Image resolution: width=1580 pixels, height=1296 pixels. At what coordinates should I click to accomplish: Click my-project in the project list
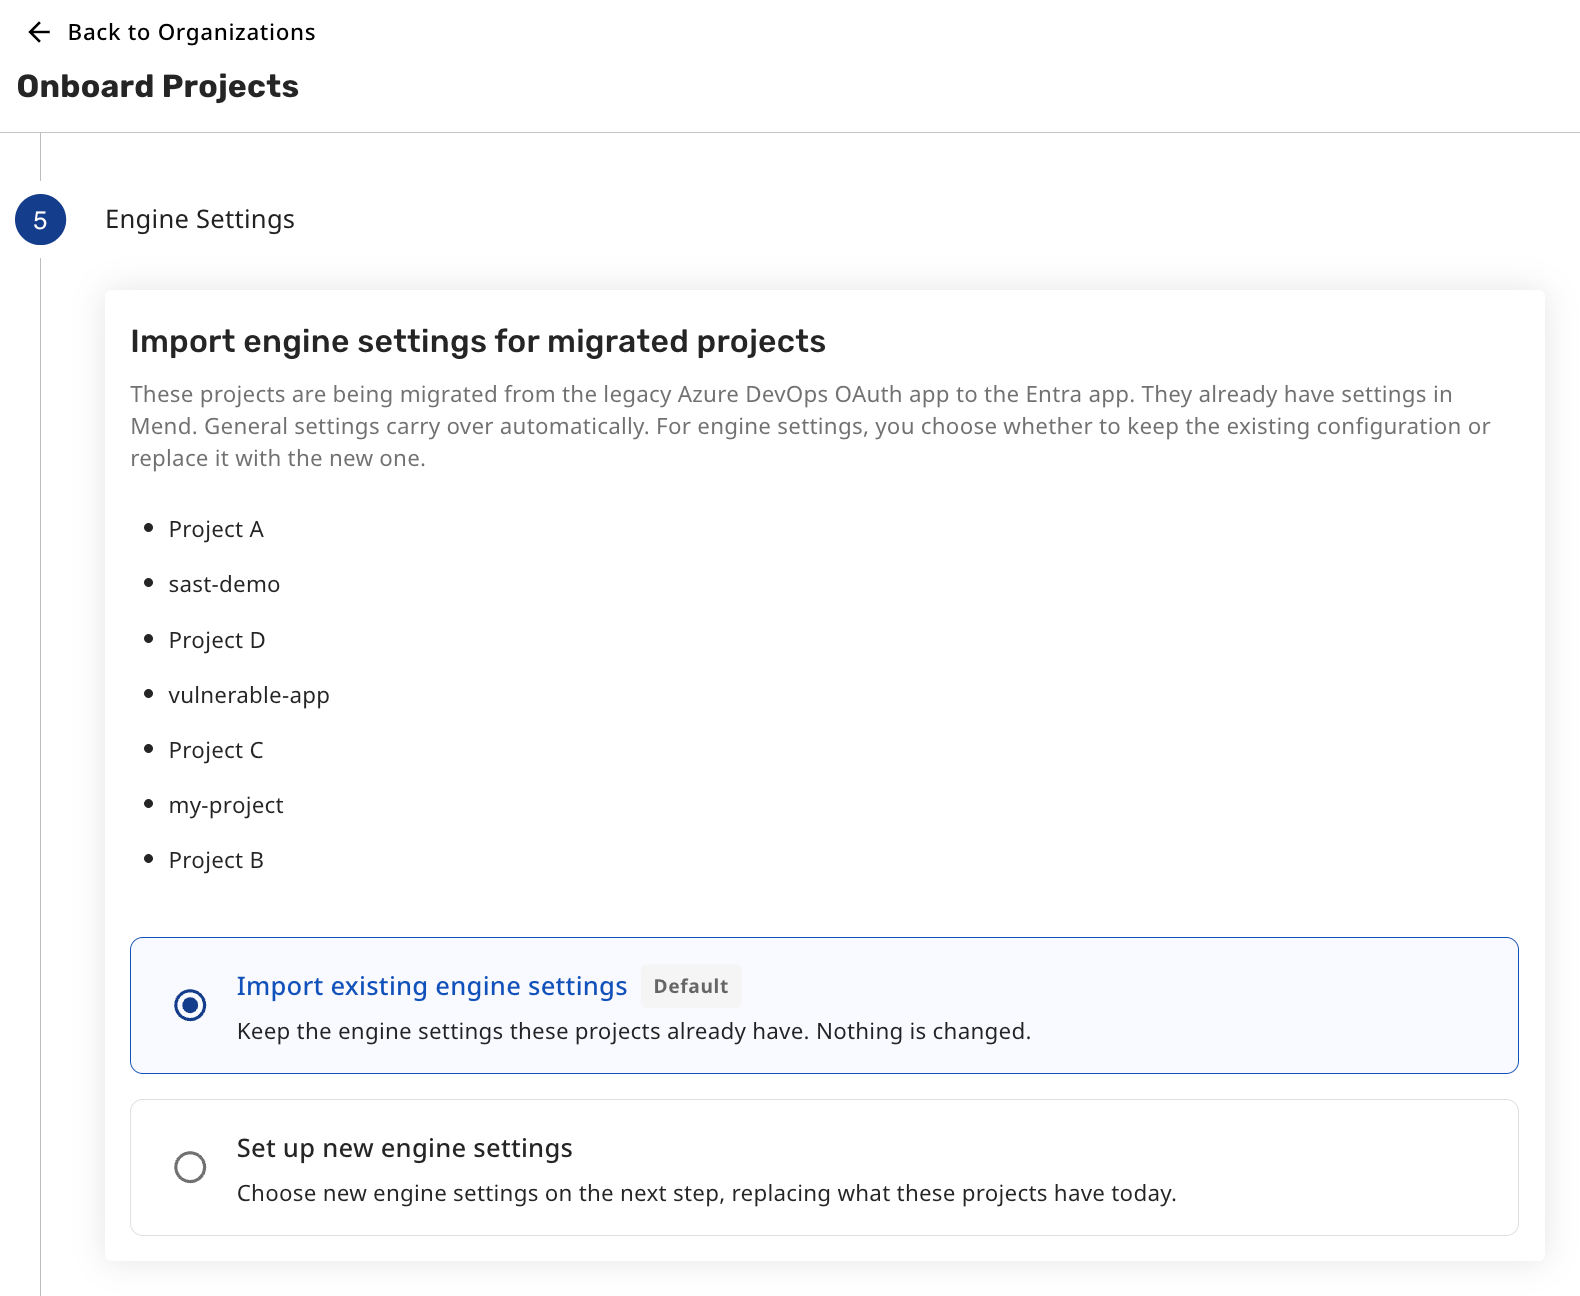pyautogui.click(x=226, y=805)
